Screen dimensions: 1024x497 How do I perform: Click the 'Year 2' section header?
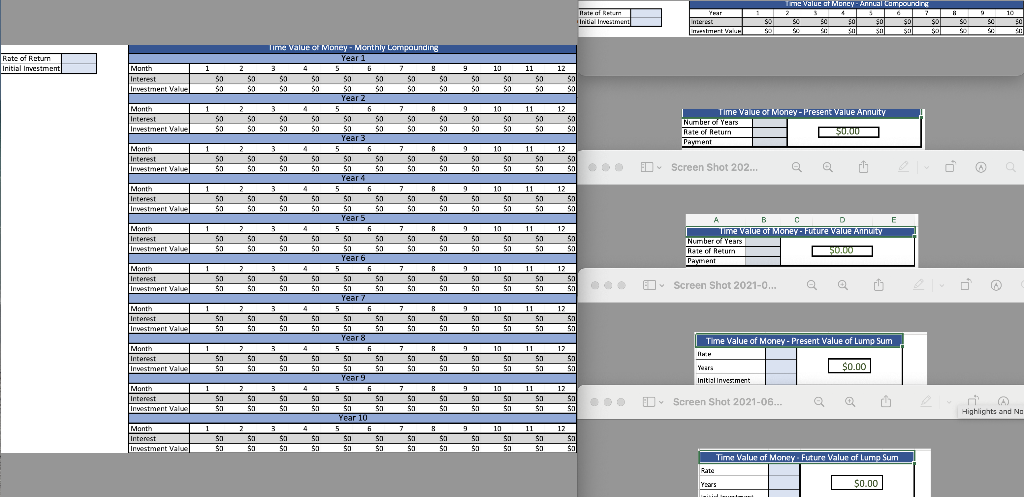click(x=353, y=98)
